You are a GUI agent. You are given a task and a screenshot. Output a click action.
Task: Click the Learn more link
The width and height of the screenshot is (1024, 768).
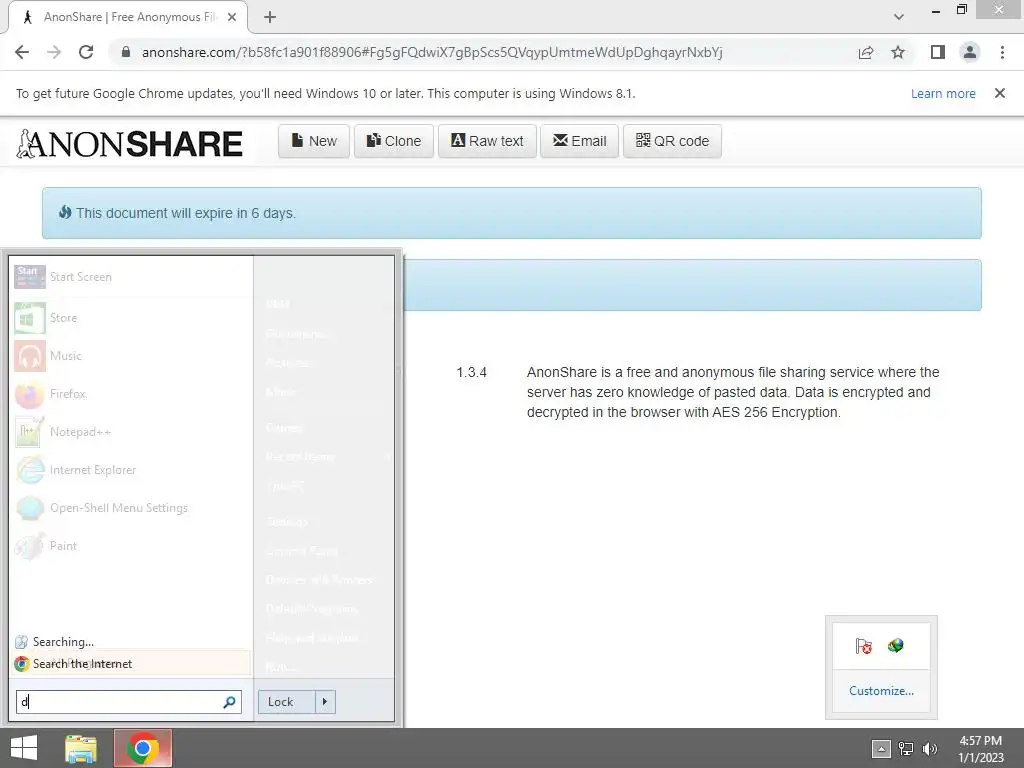(x=943, y=93)
